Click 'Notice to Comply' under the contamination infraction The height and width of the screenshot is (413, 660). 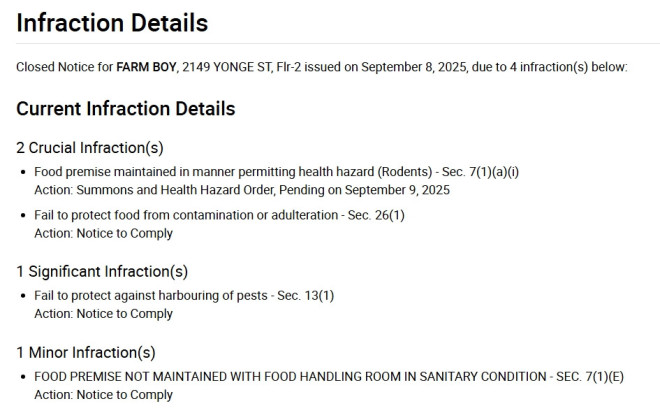click(124, 233)
